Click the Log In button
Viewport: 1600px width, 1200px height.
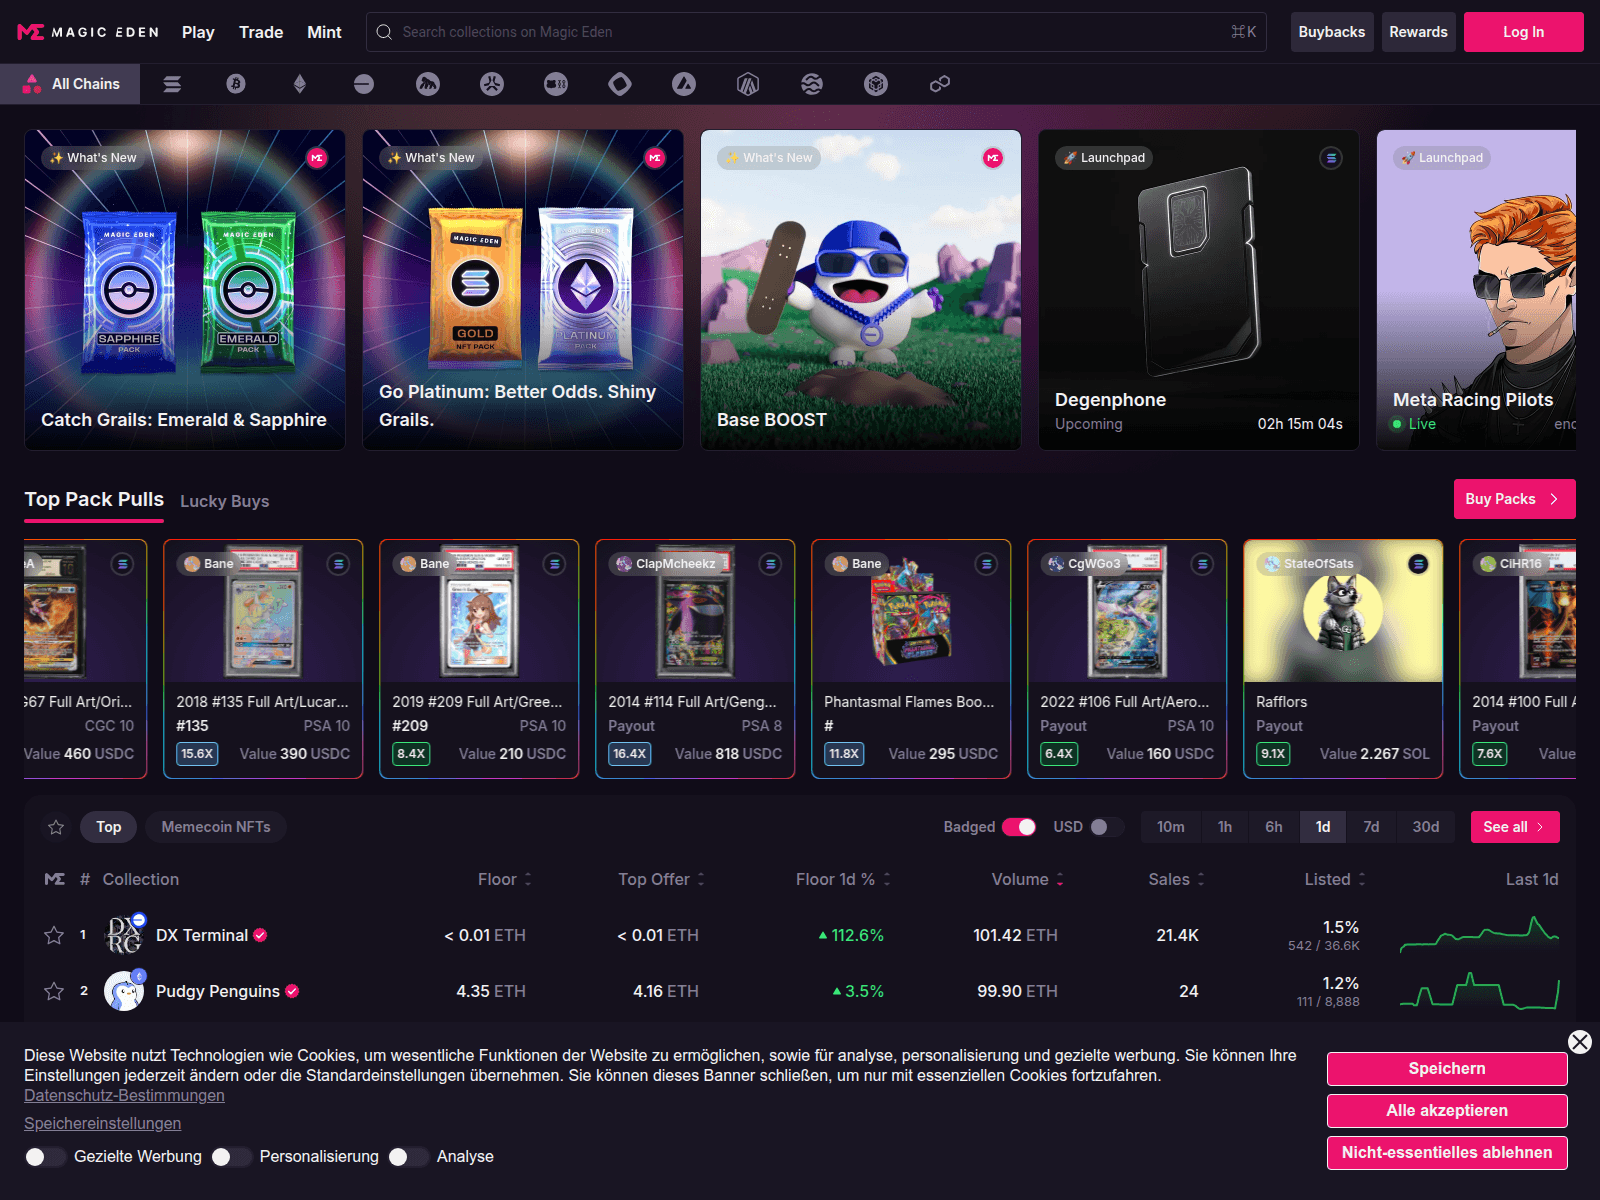coord(1523,32)
